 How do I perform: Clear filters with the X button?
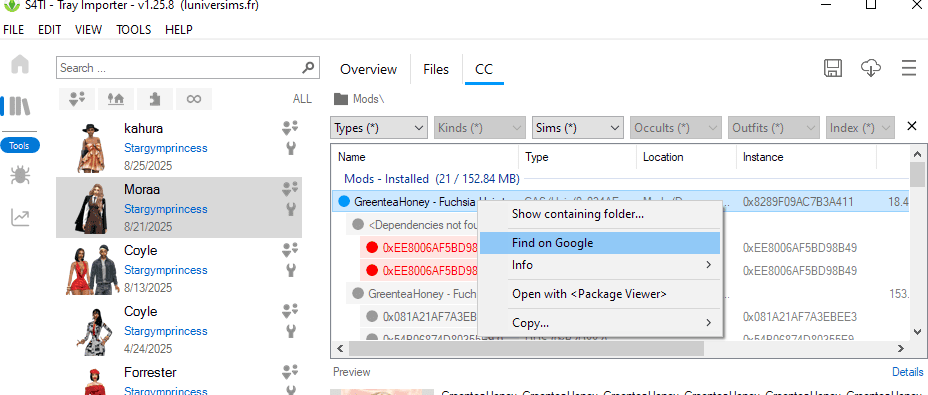[912, 126]
